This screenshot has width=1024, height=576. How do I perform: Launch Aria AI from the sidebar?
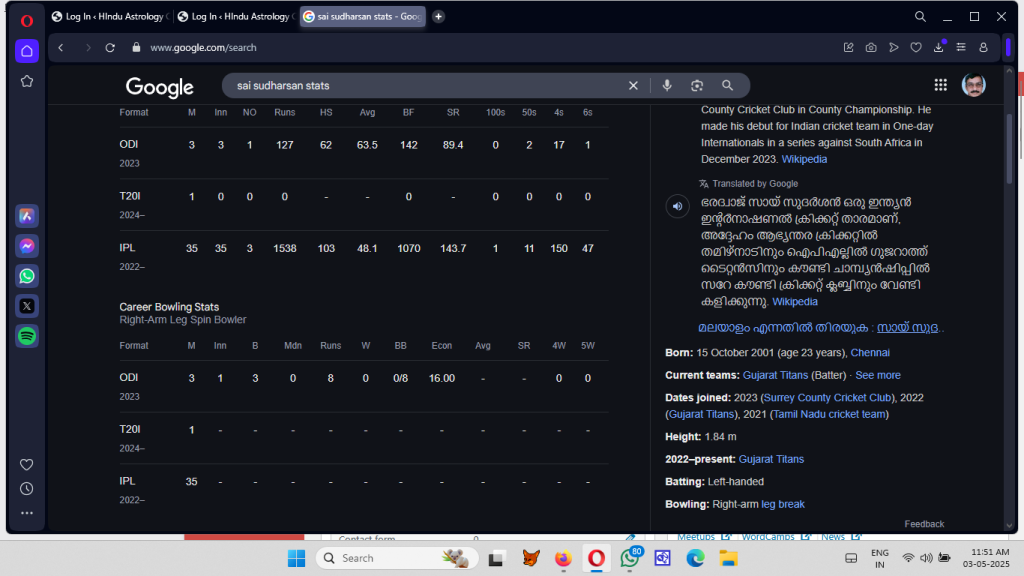27,216
